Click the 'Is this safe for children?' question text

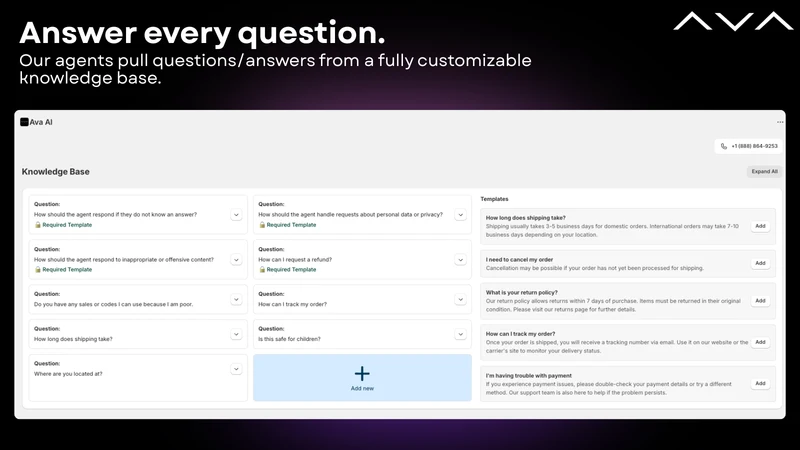point(289,339)
